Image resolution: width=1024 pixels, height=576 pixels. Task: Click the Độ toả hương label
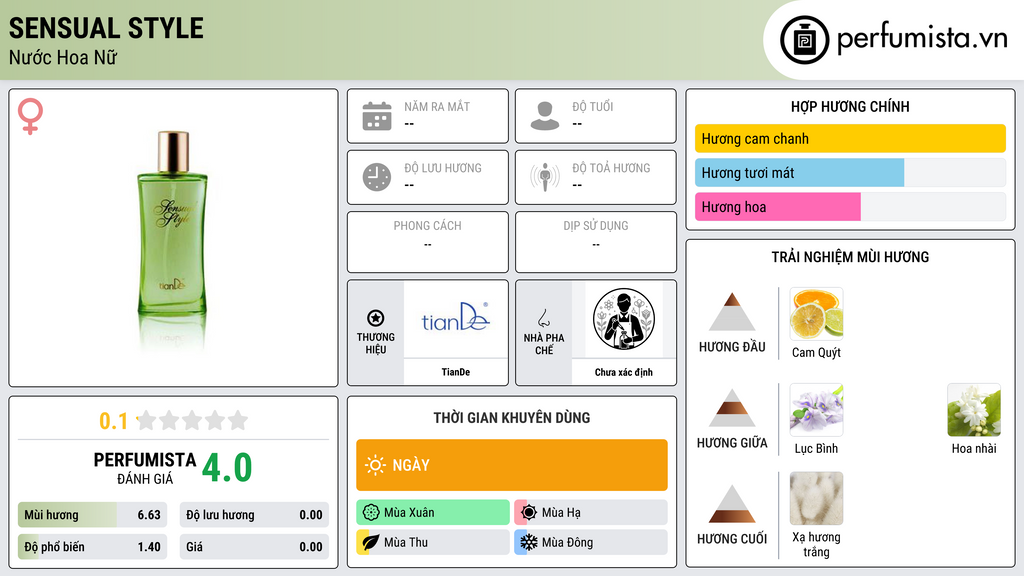point(611,168)
